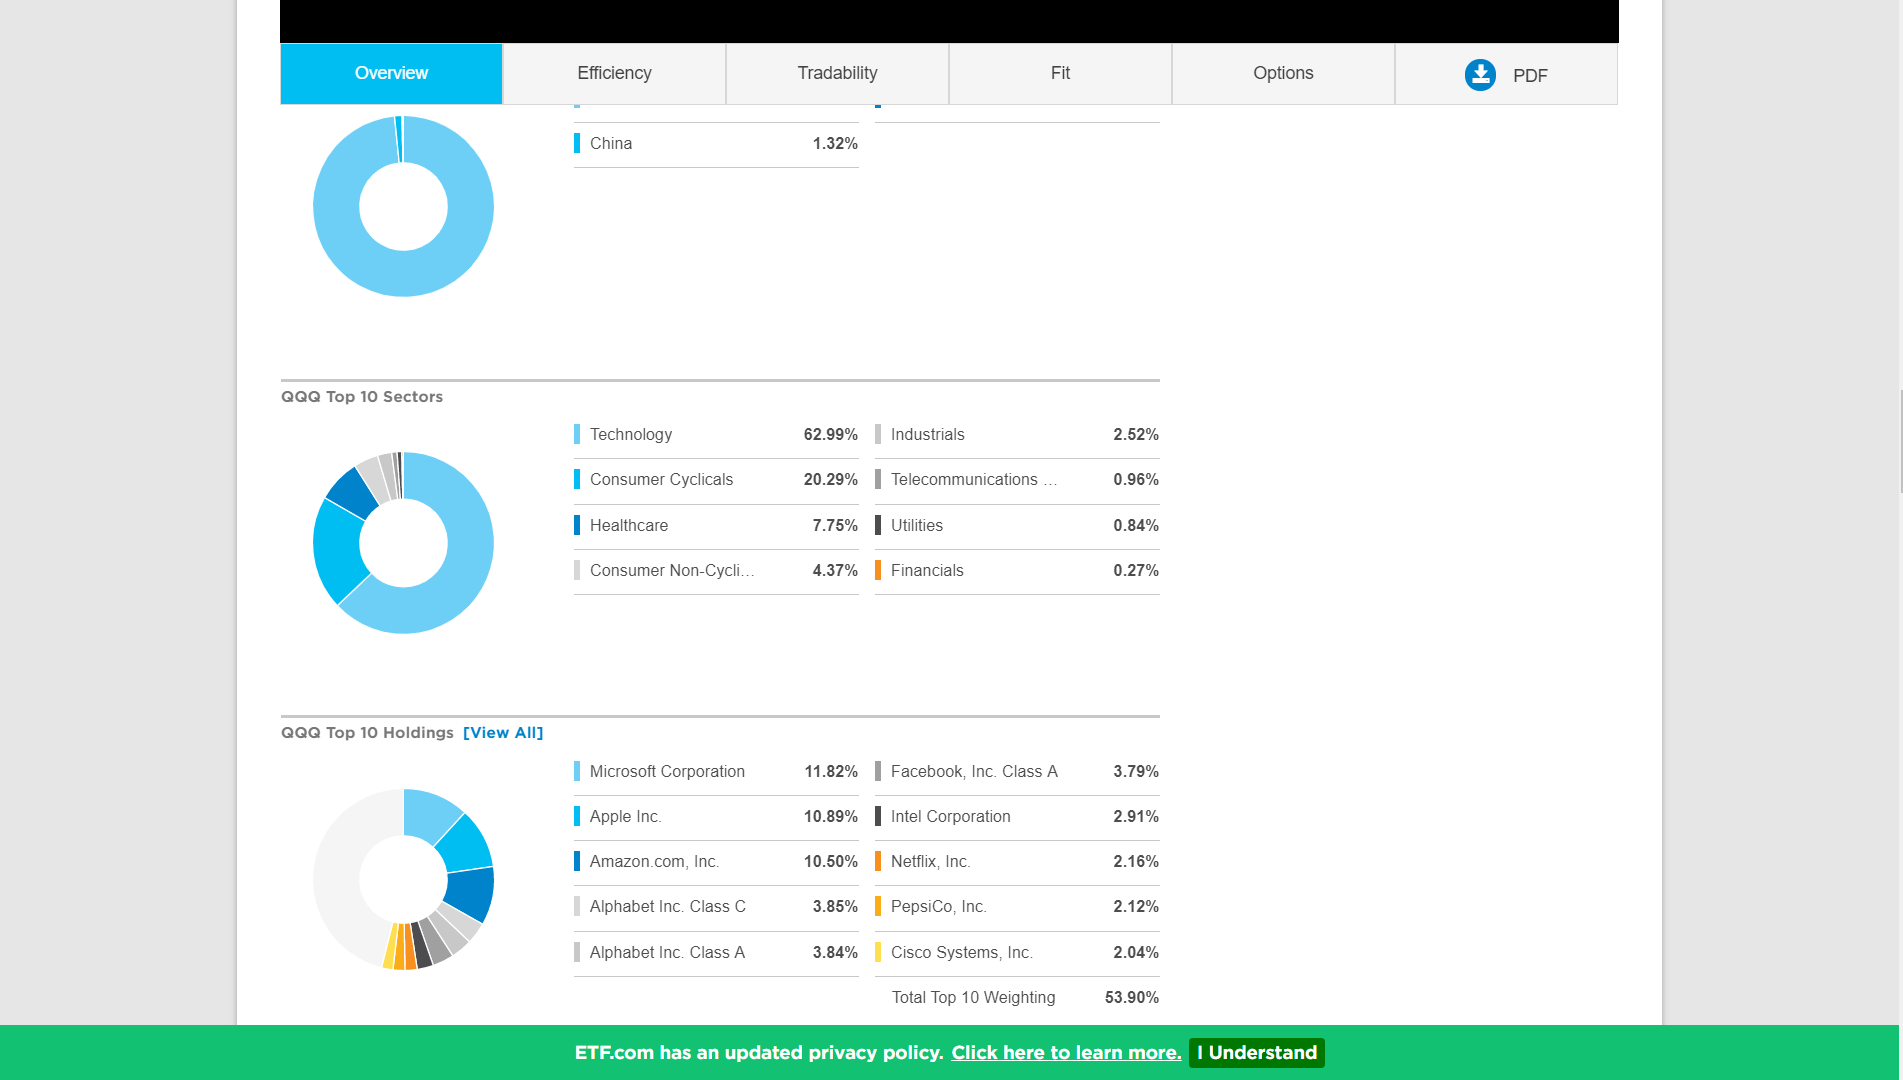1903x1080 pixels.
Task: Select the Healthcare sector label
Action: tap(629, 525)
